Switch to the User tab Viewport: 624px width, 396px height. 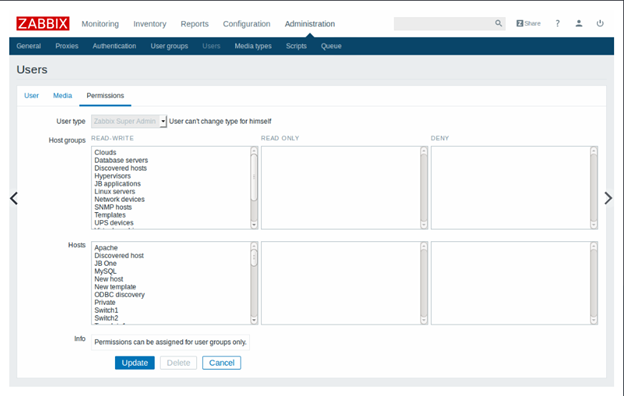tap(31, 96)
